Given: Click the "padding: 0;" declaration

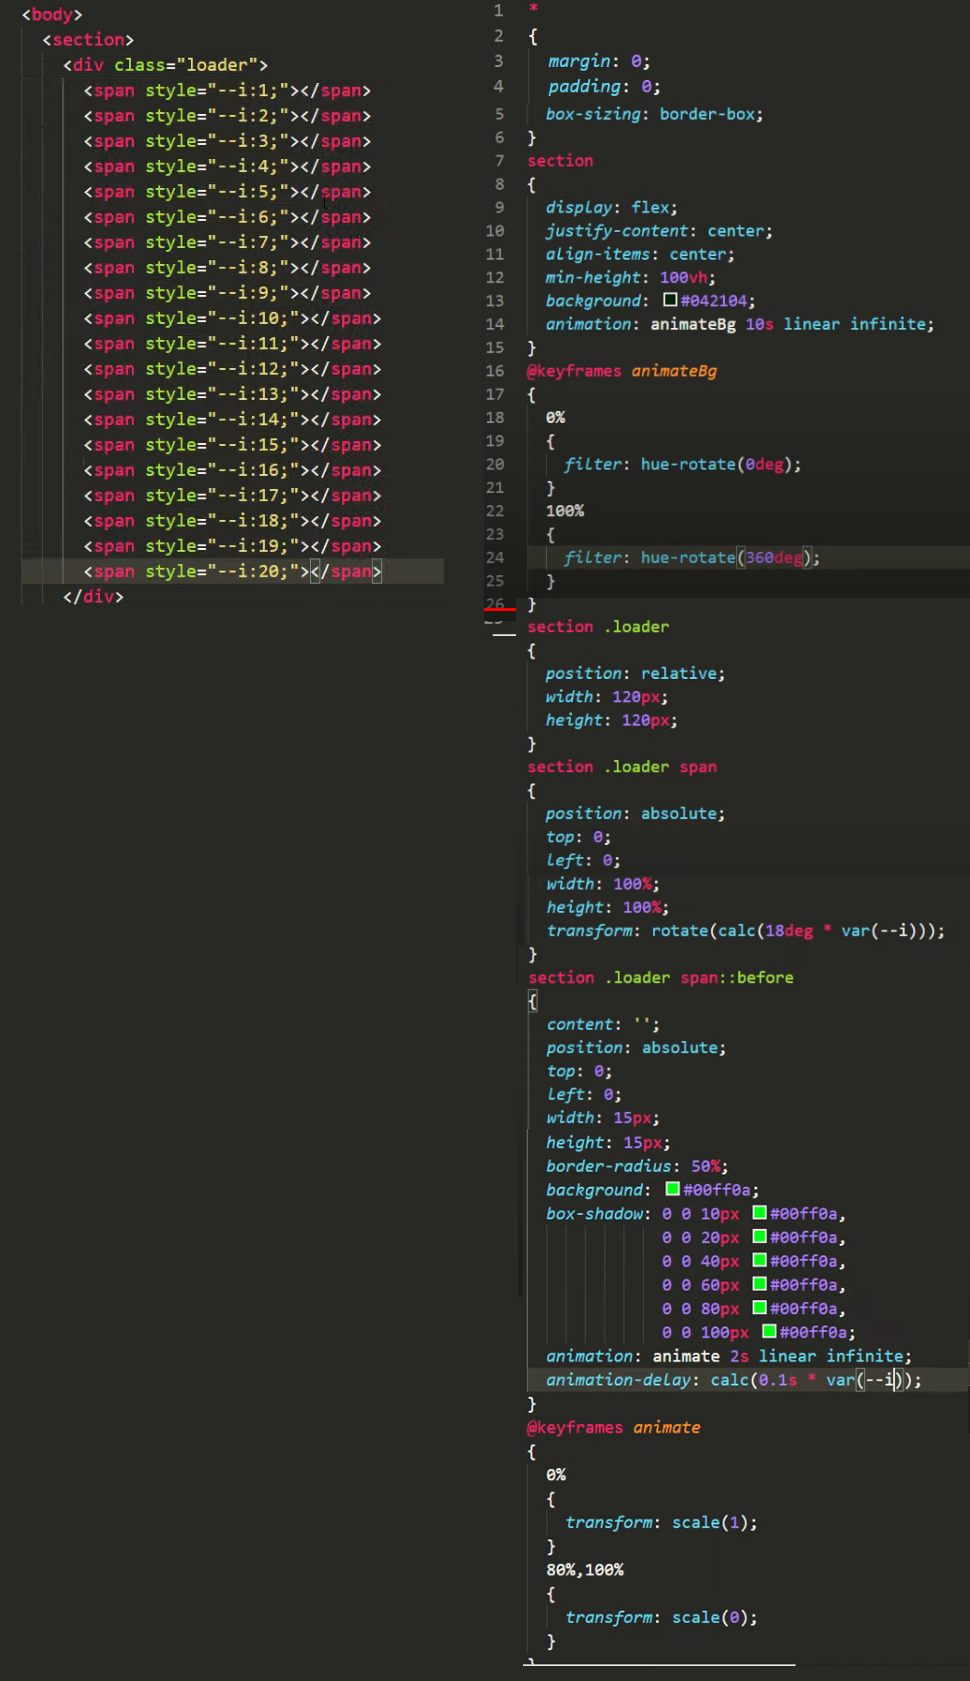Looking at the screenshot, I should (603, 87).
